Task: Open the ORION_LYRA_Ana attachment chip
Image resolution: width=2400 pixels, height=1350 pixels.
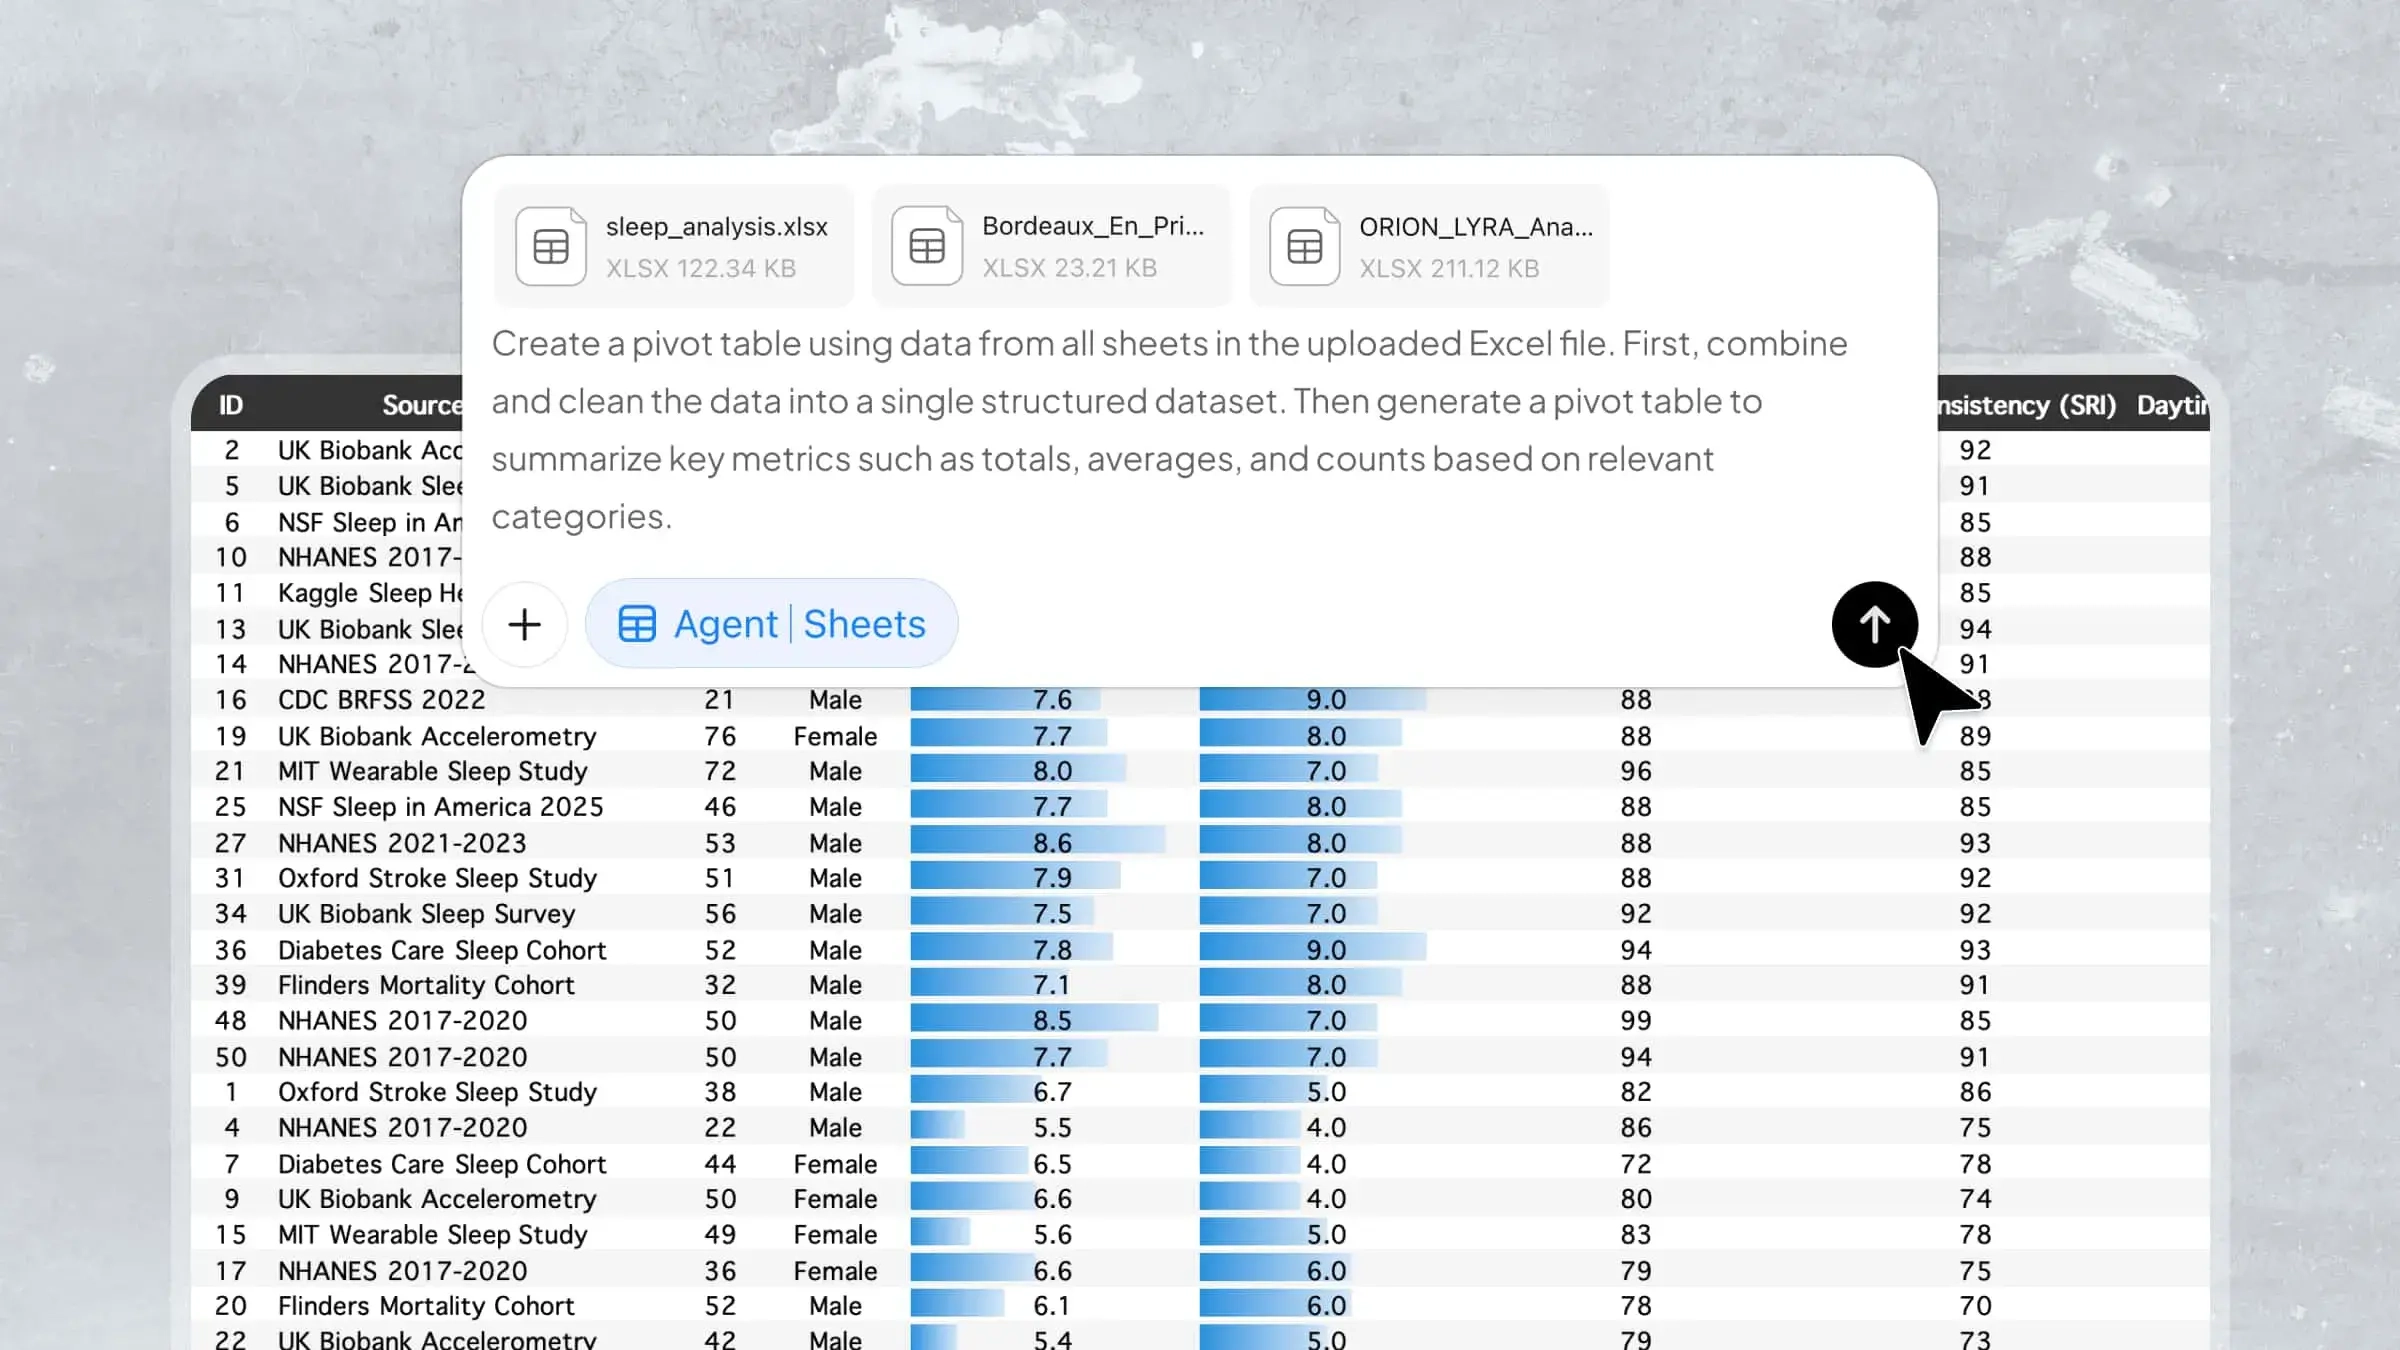Action: click(x=1429, y=246)
